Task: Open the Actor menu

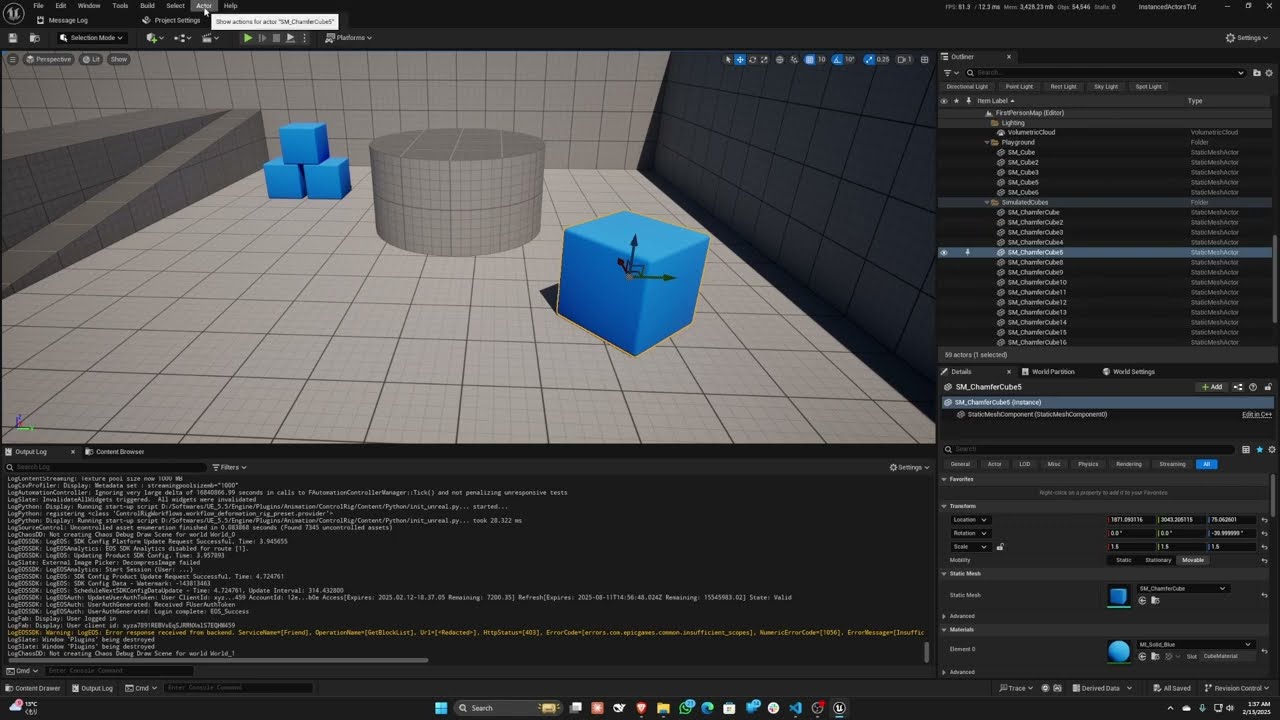Action: 204,6
